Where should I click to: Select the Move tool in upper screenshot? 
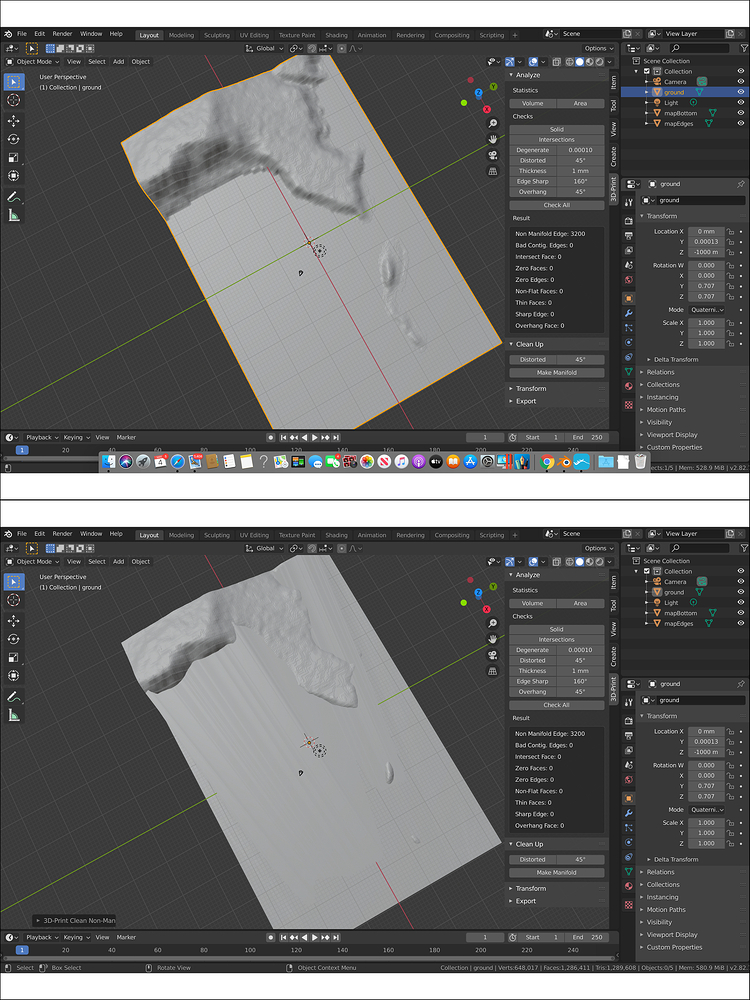click(x=13, y=121)
